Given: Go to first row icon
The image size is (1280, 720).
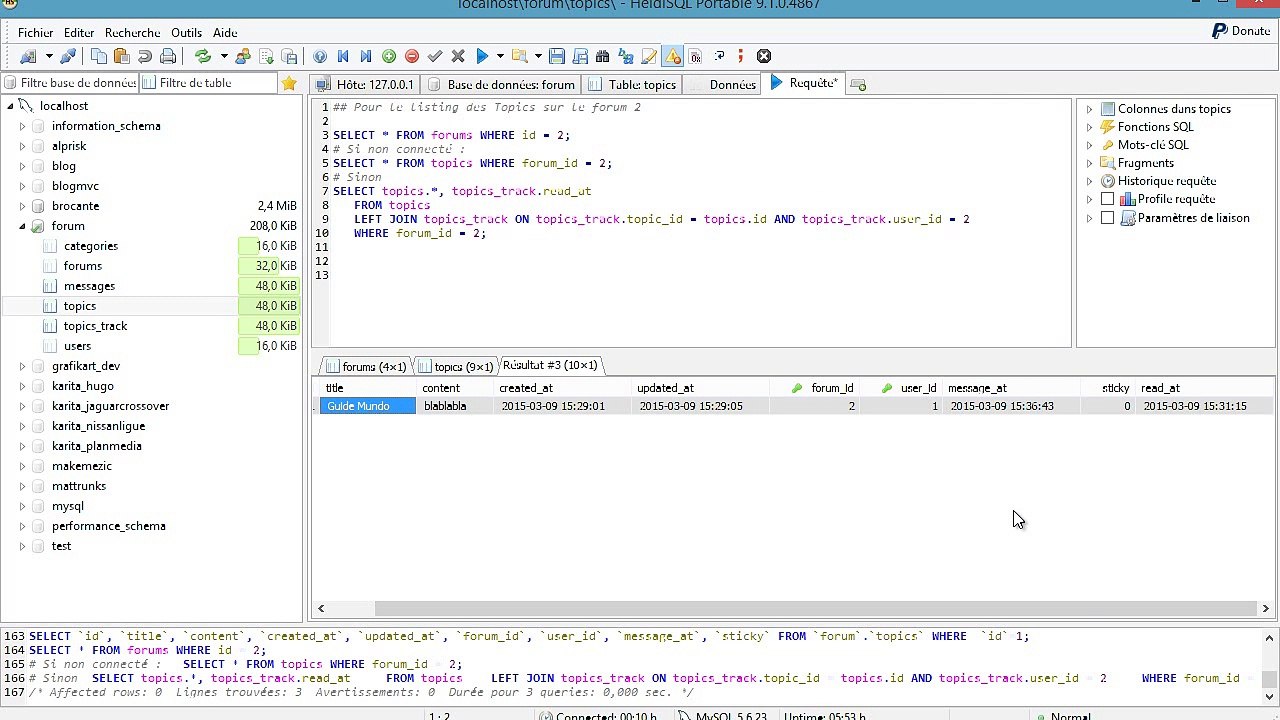Looking at the screenshot, I should 343,56.
